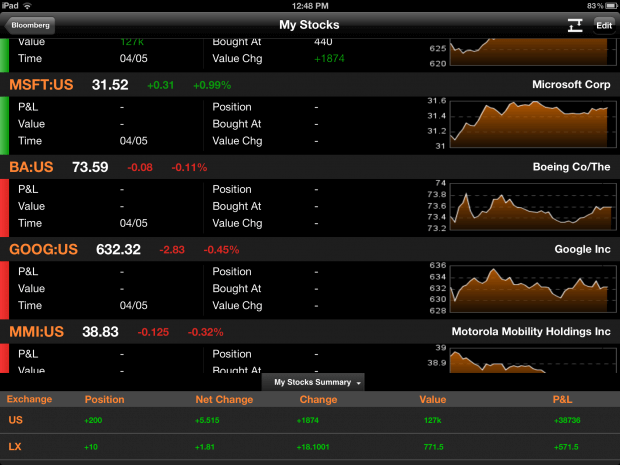Viewport: 620px width, 465px height.
Task: Tap LX change +18.1001
Action: [313, 447]
